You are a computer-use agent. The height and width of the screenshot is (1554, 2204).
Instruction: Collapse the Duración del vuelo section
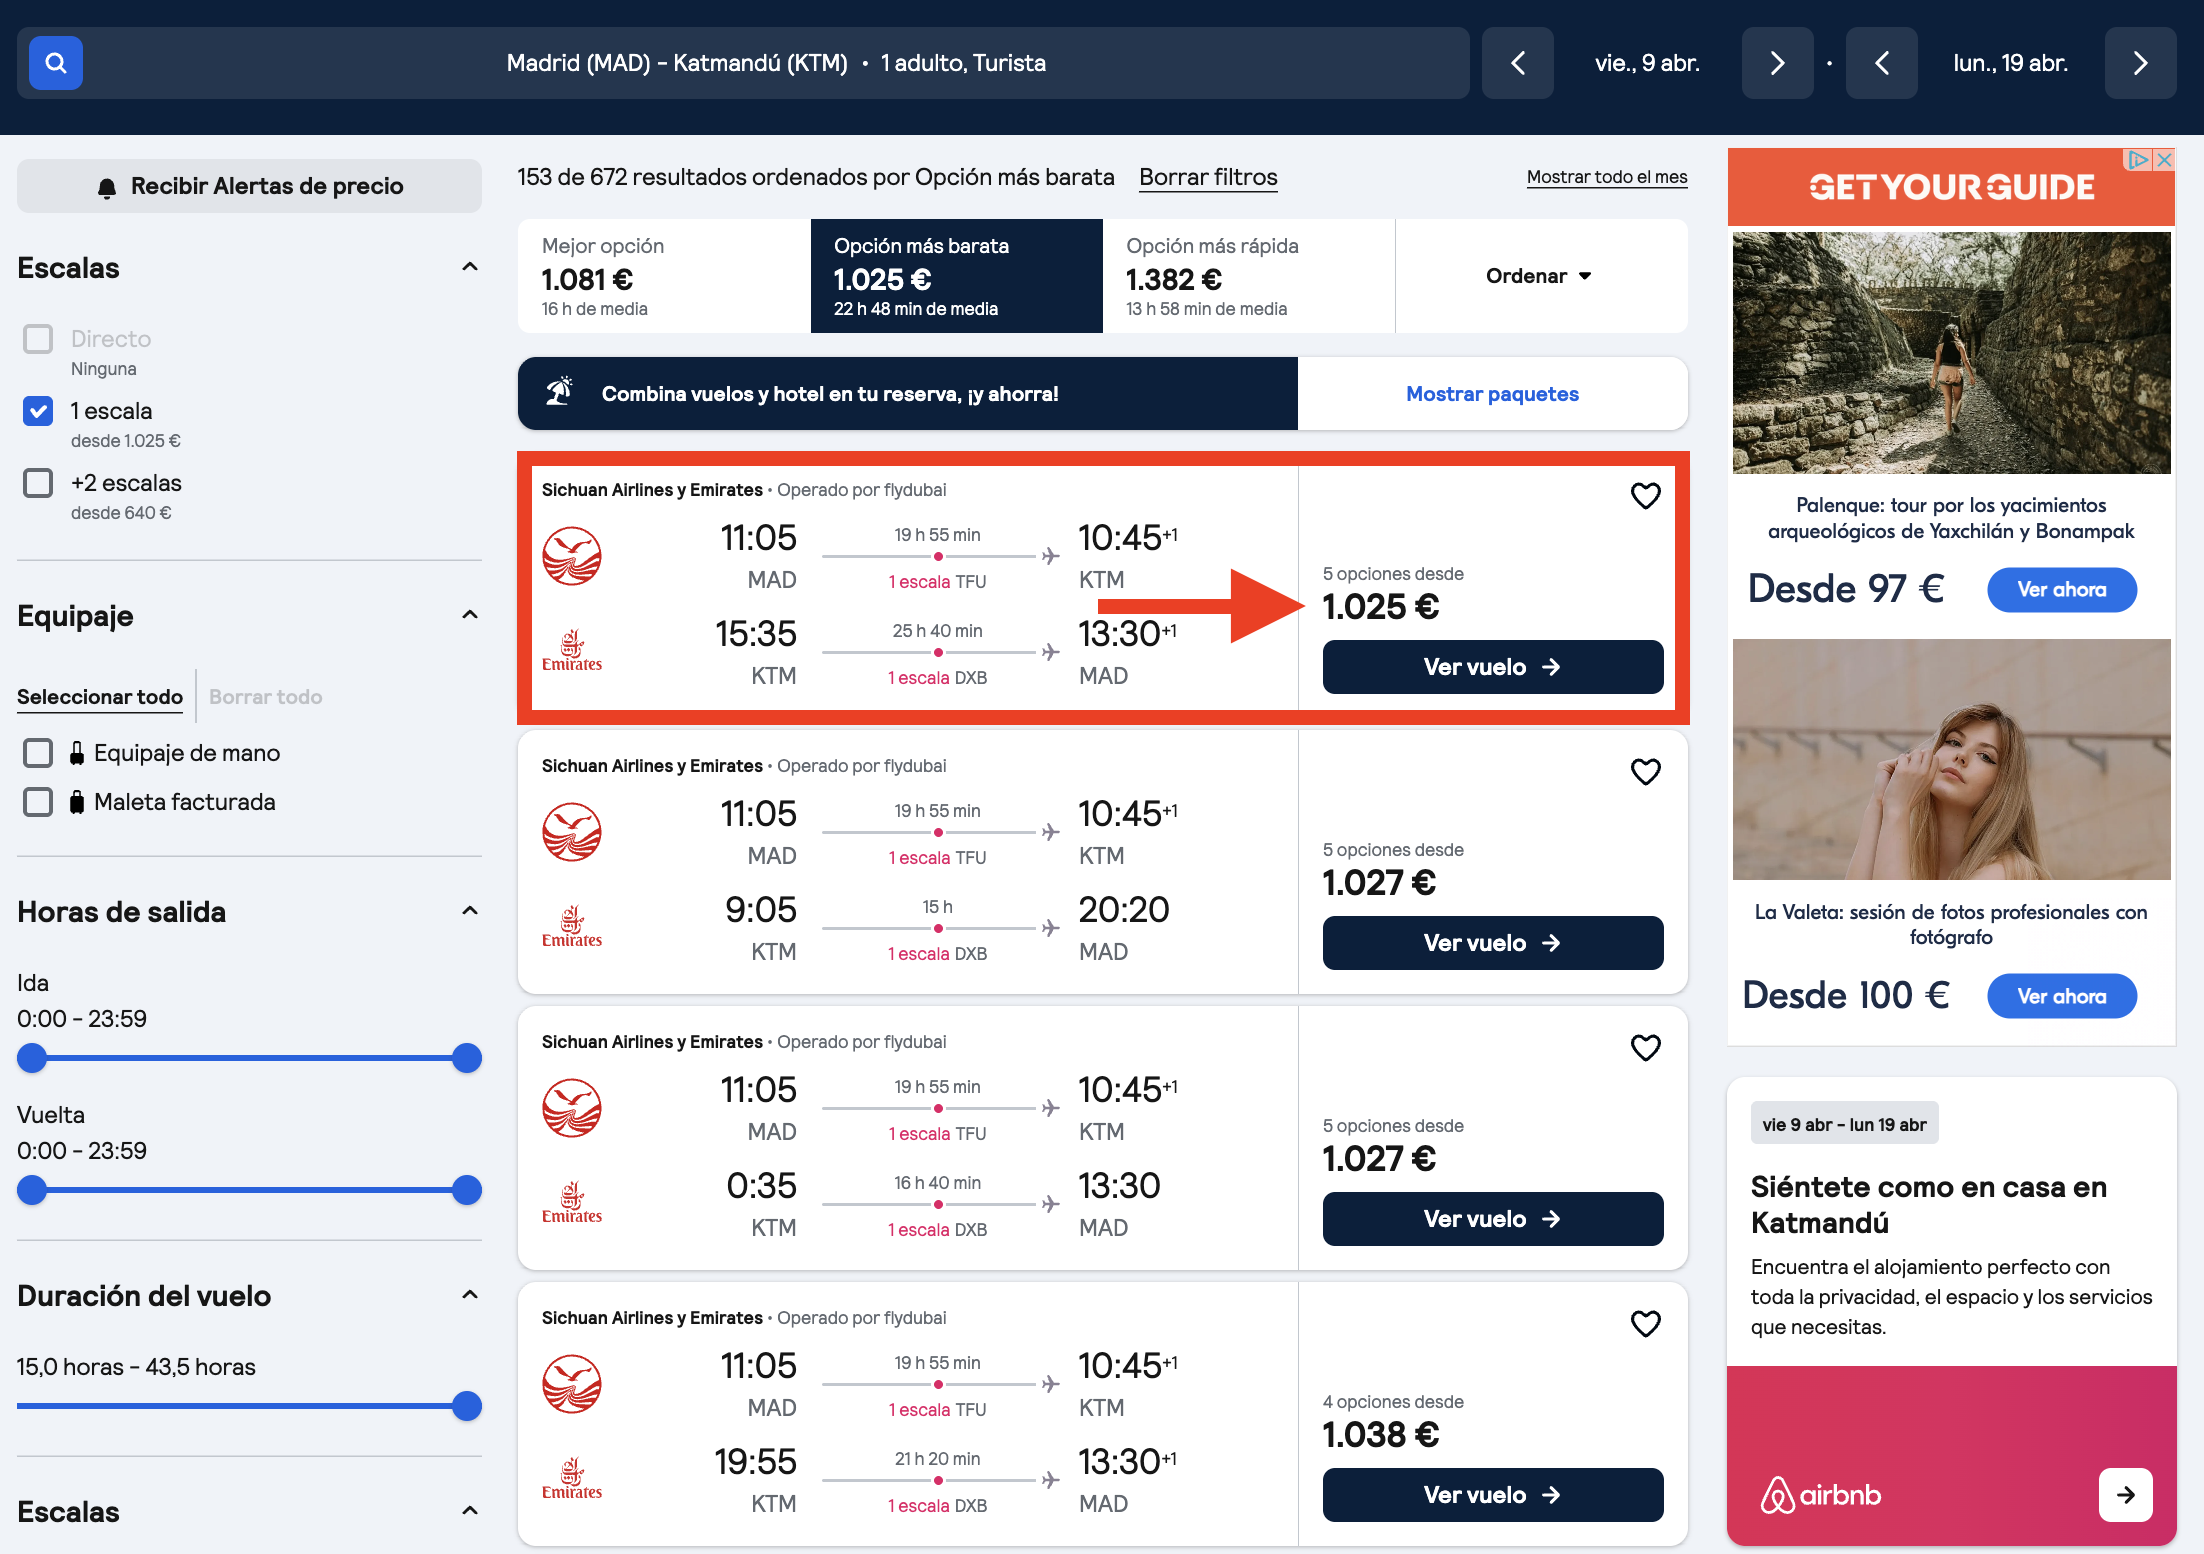pyautogui.click(x=470, y=1295)
